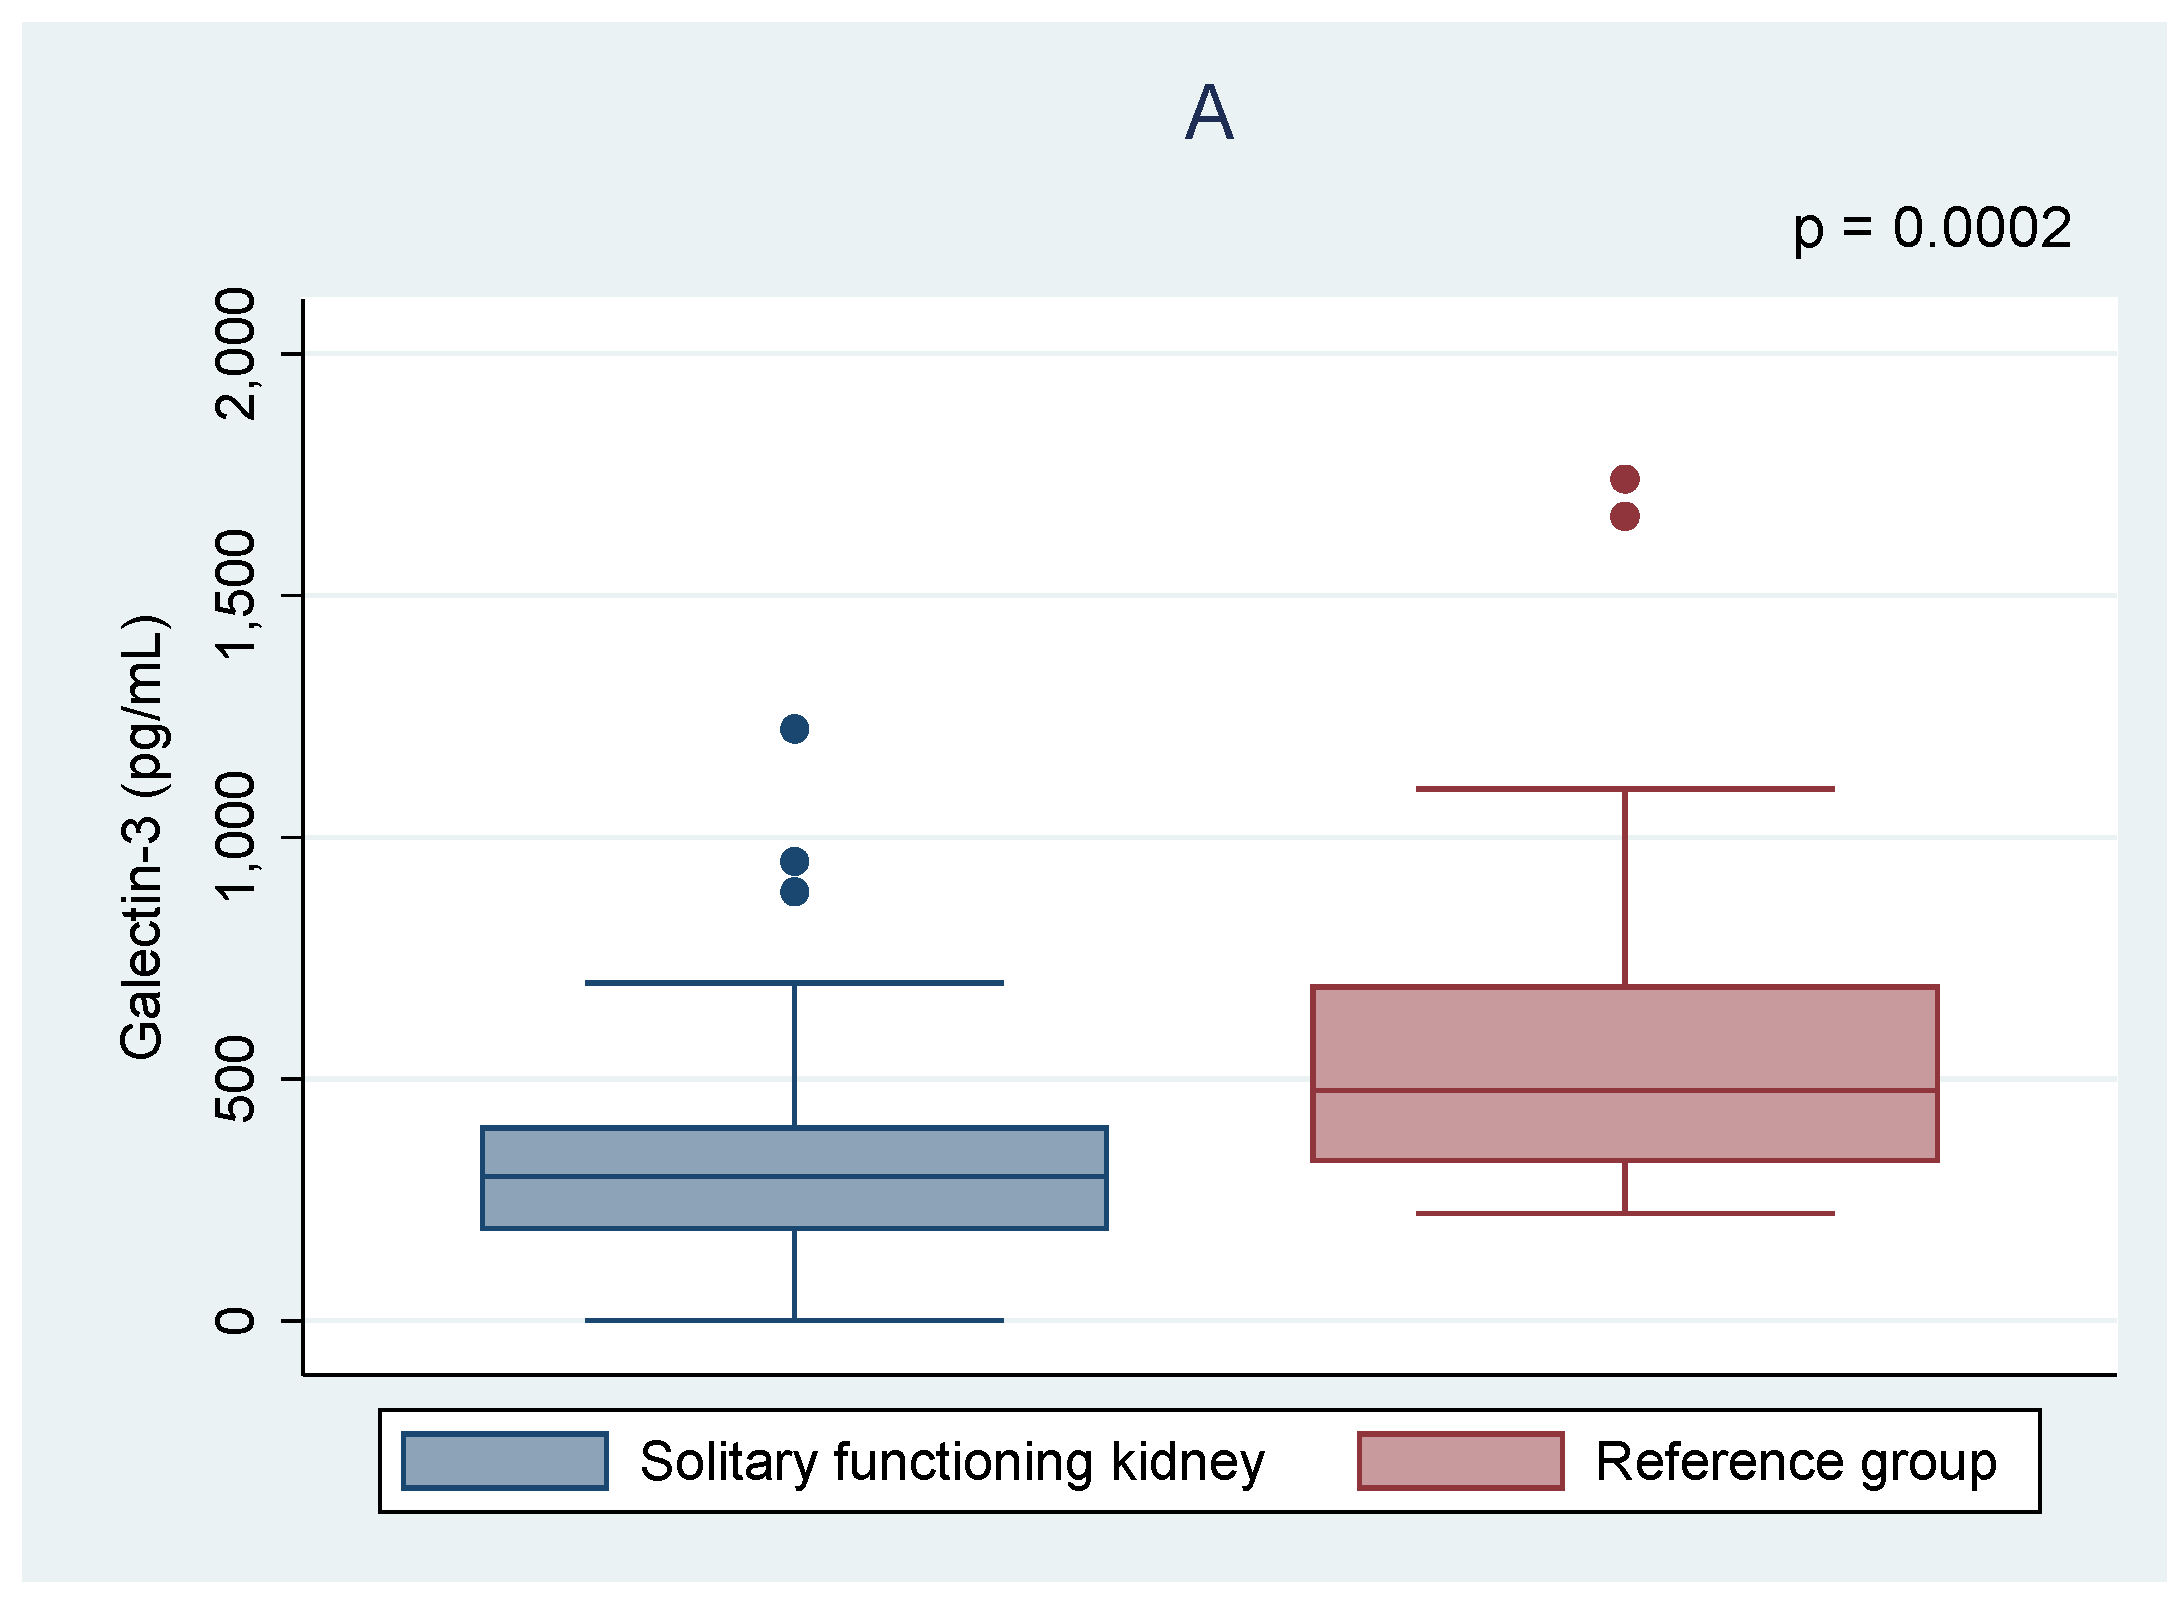Click the upper whisker cap of blue boxplot
Image resolution: width=2184 pixels, height=1607 pixels.
point(794,983)
